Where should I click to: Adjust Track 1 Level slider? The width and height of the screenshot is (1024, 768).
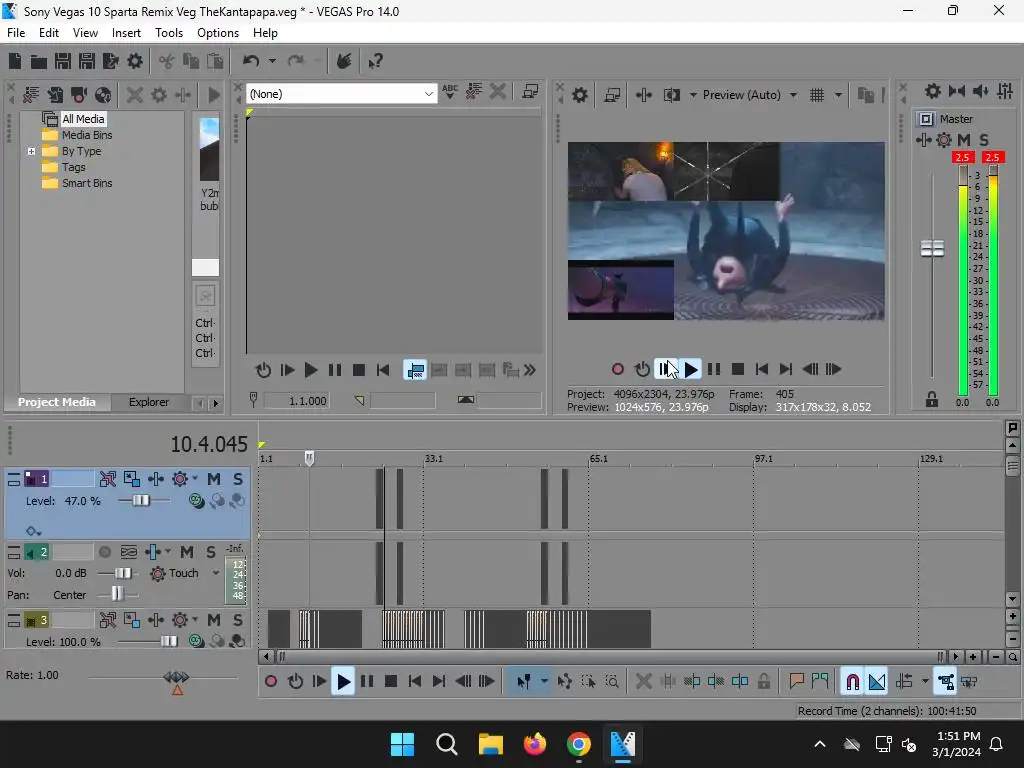[x=141, y=501]
